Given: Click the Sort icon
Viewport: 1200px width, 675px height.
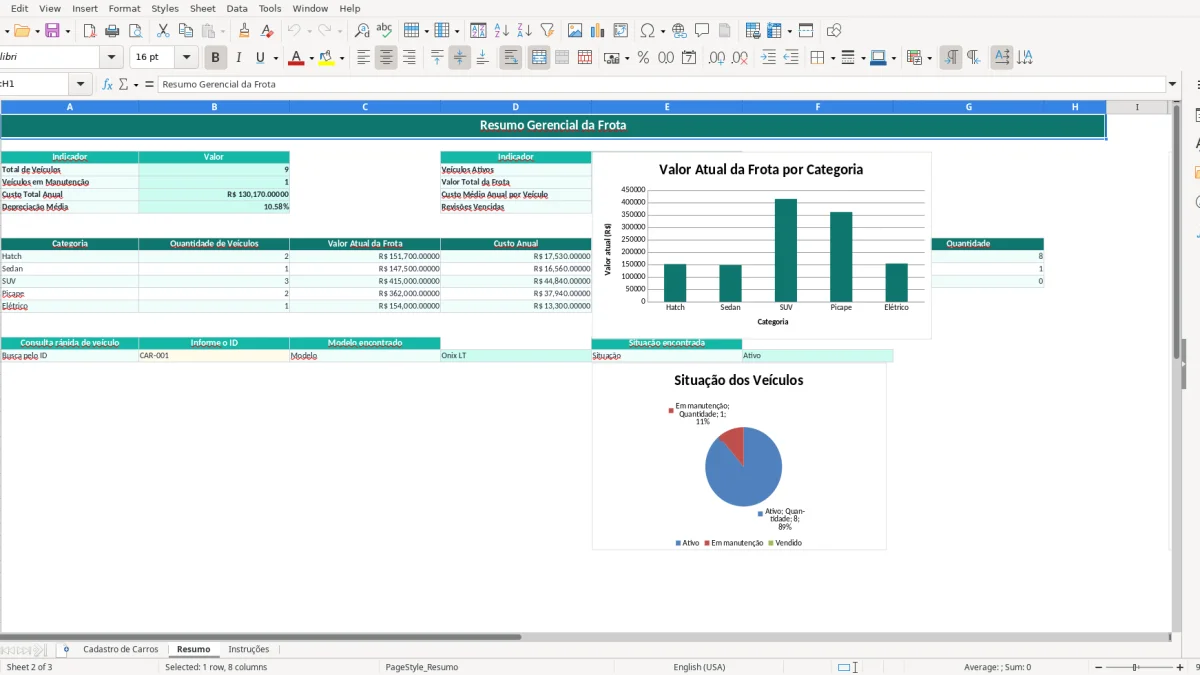Looking at the screenshot, I should coord(479,31).
